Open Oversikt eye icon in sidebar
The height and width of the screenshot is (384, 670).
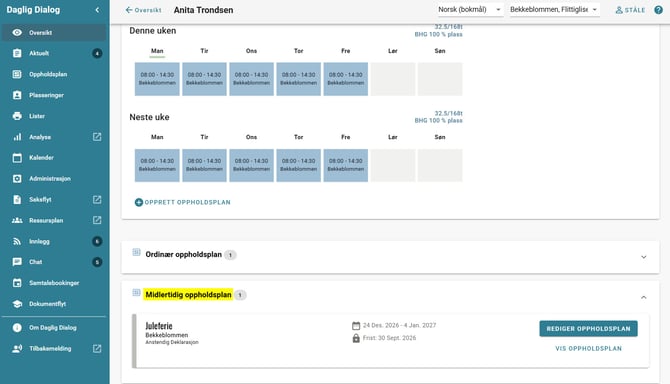(17, 32)
